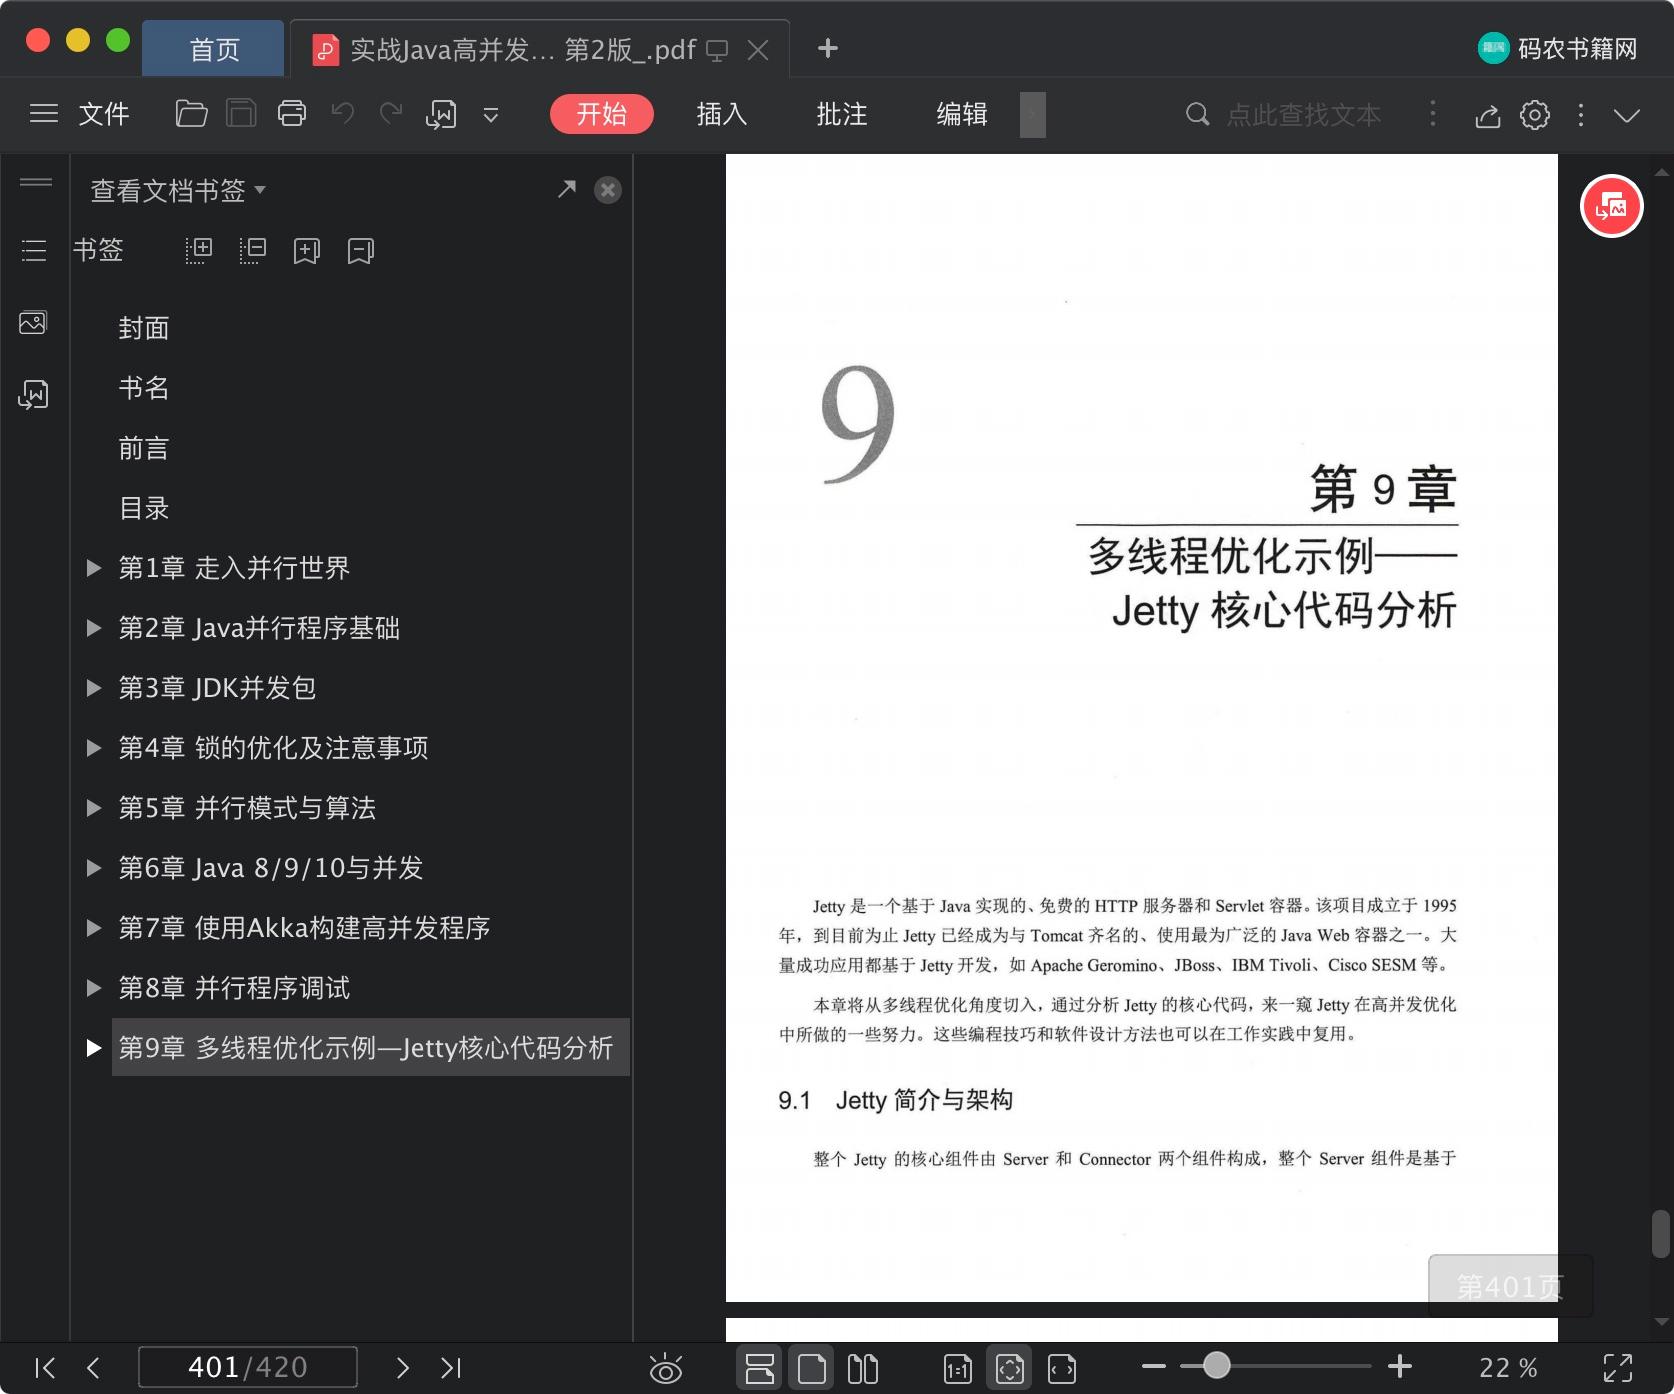Set zoom to actual size 1:1
1674x1394 pixels.
(957, 1368)
